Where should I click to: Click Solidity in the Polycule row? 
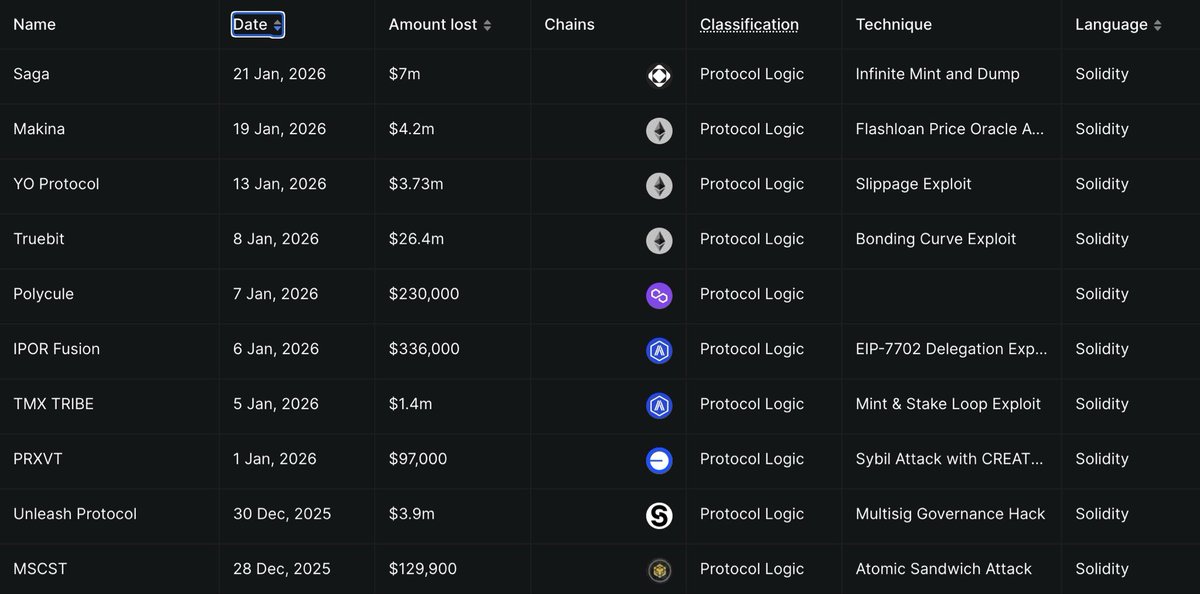point(1102,294)
